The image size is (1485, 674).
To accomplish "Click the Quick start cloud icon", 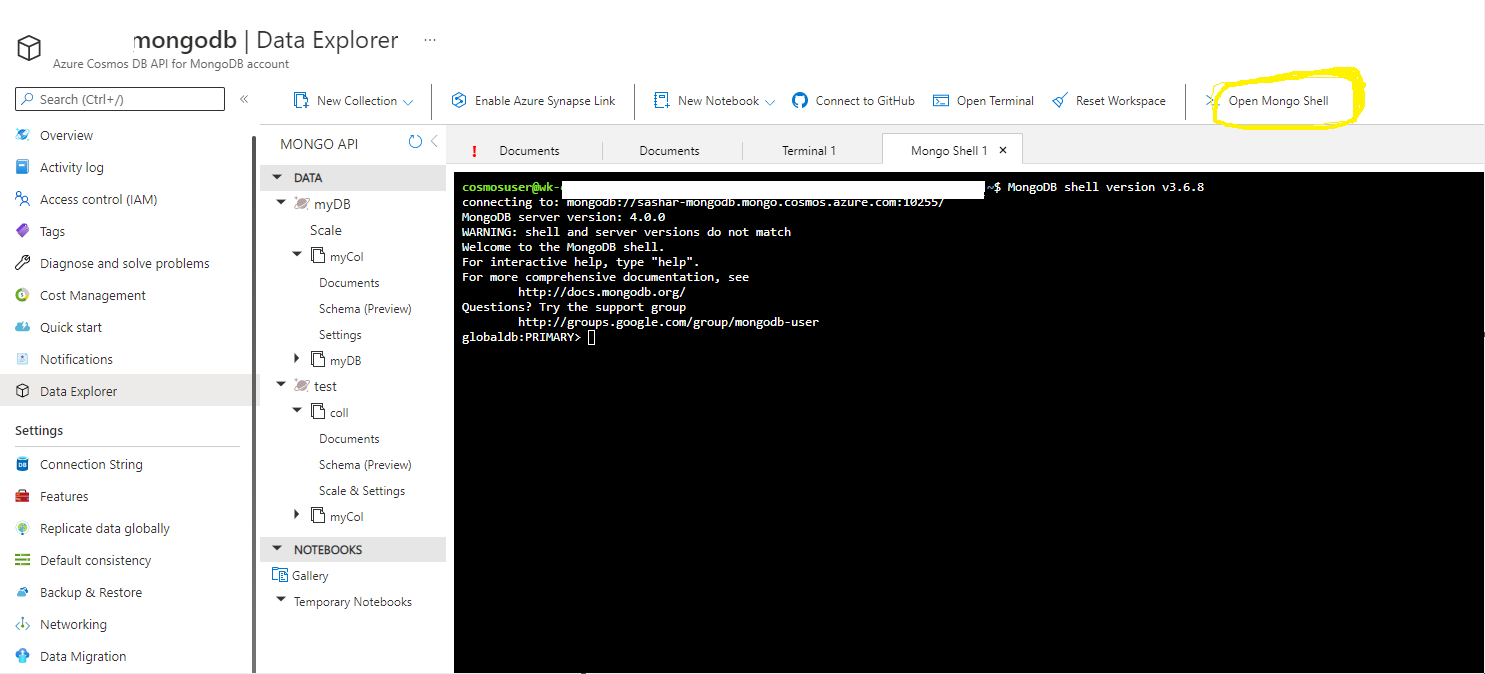I will tap(22, 327).
